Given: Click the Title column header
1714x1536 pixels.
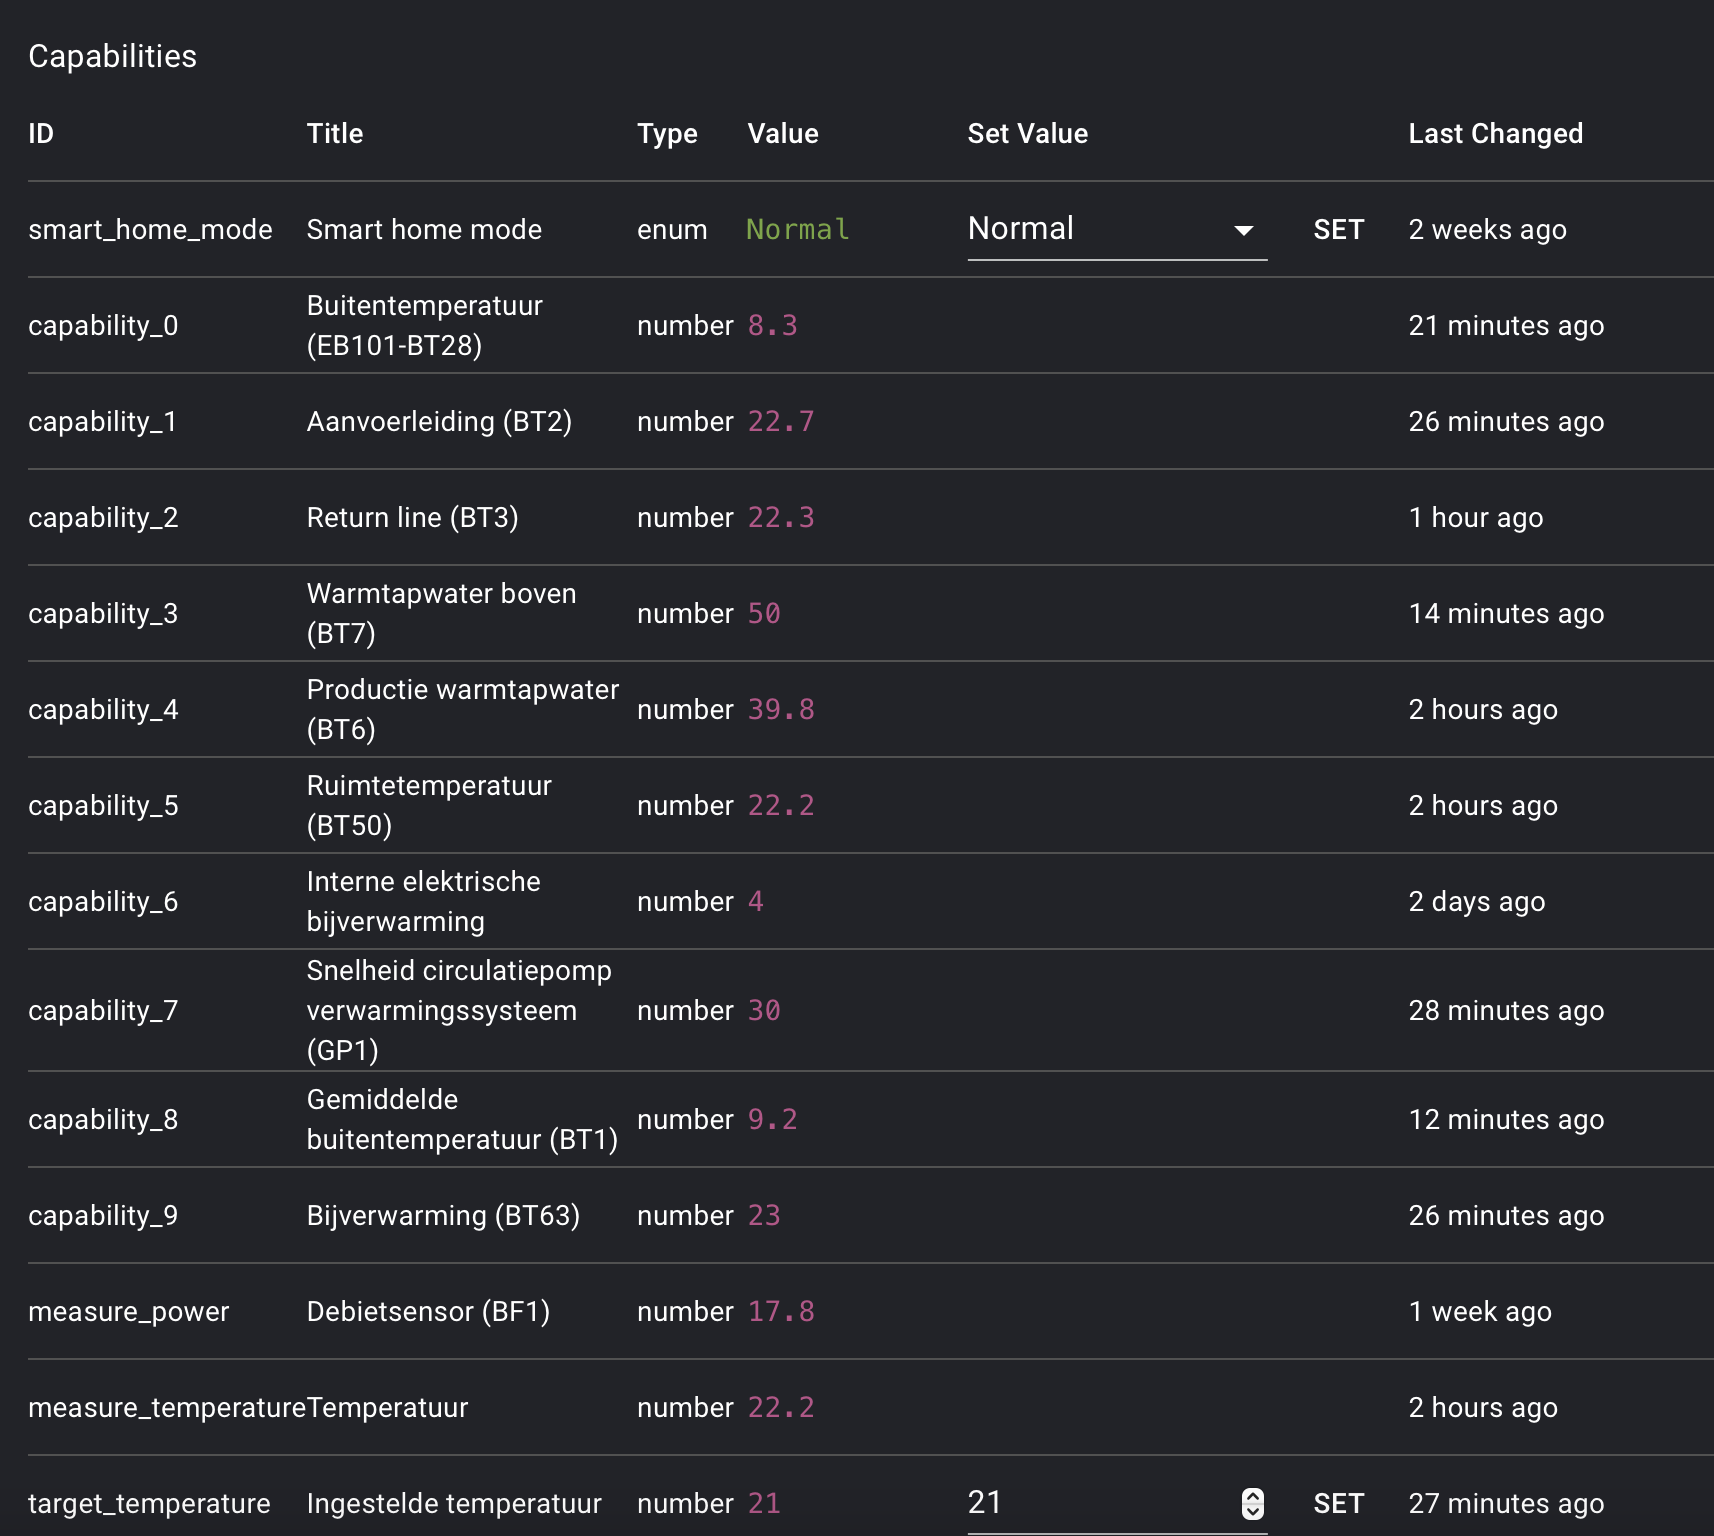Looking at the screenshot, I should pos(335,134).
